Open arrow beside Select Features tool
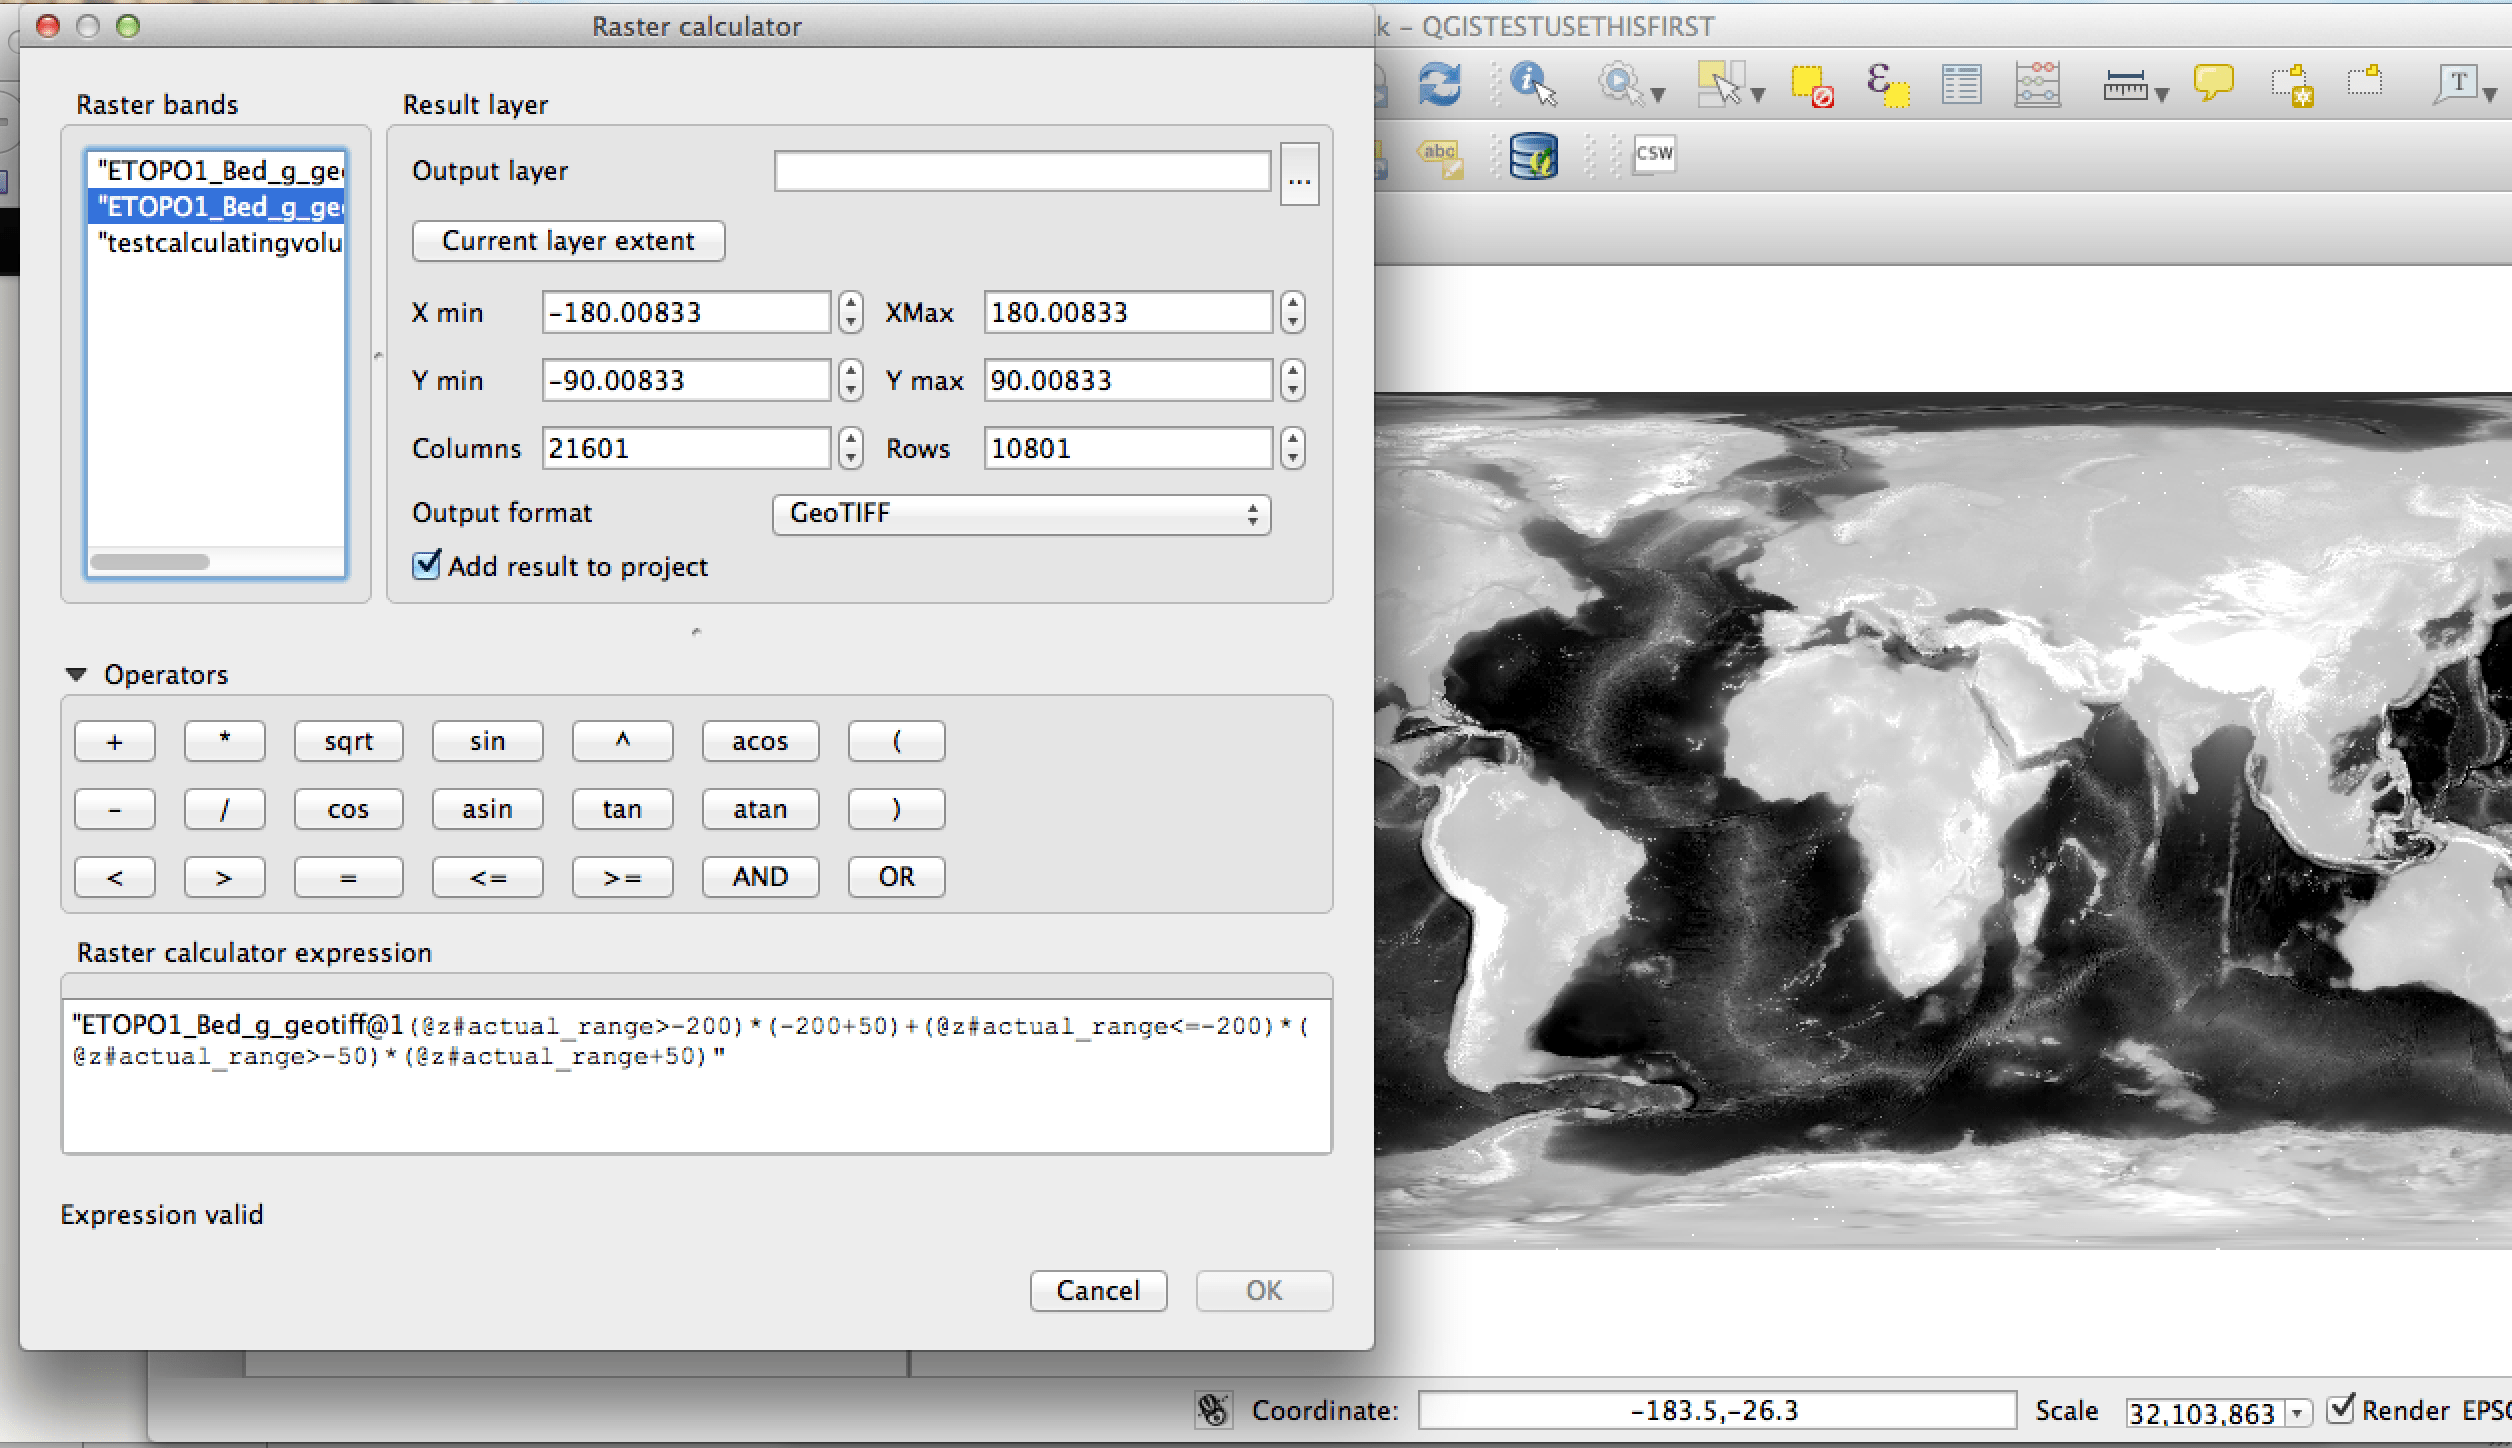This screenshot has width=2512, height=1448. (1758, 95)
